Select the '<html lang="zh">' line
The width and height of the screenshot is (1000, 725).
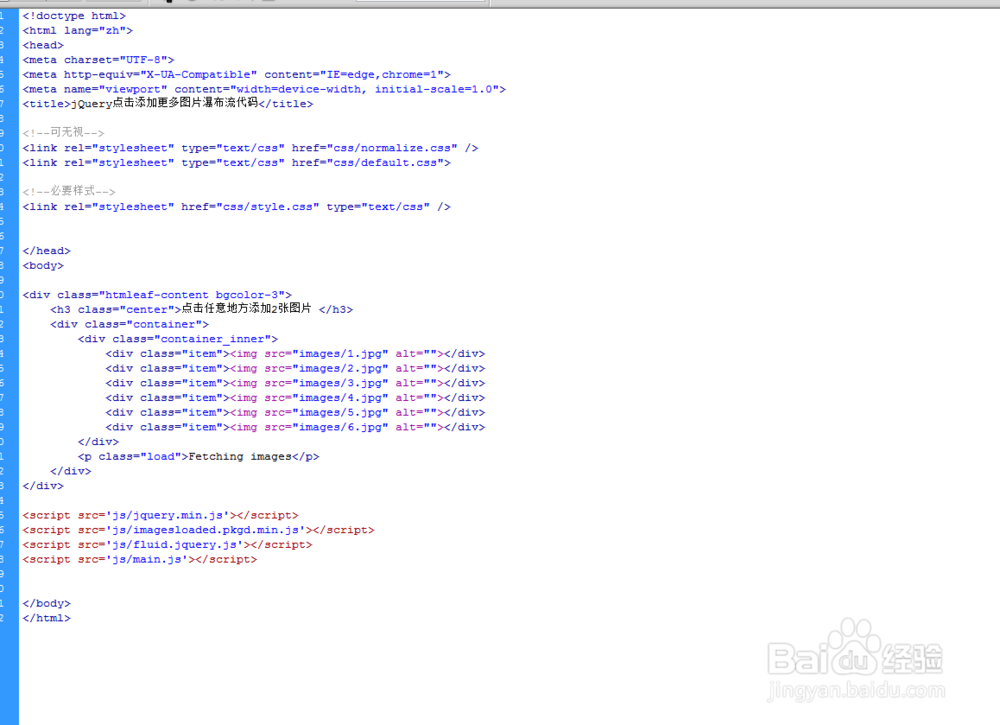77,31
